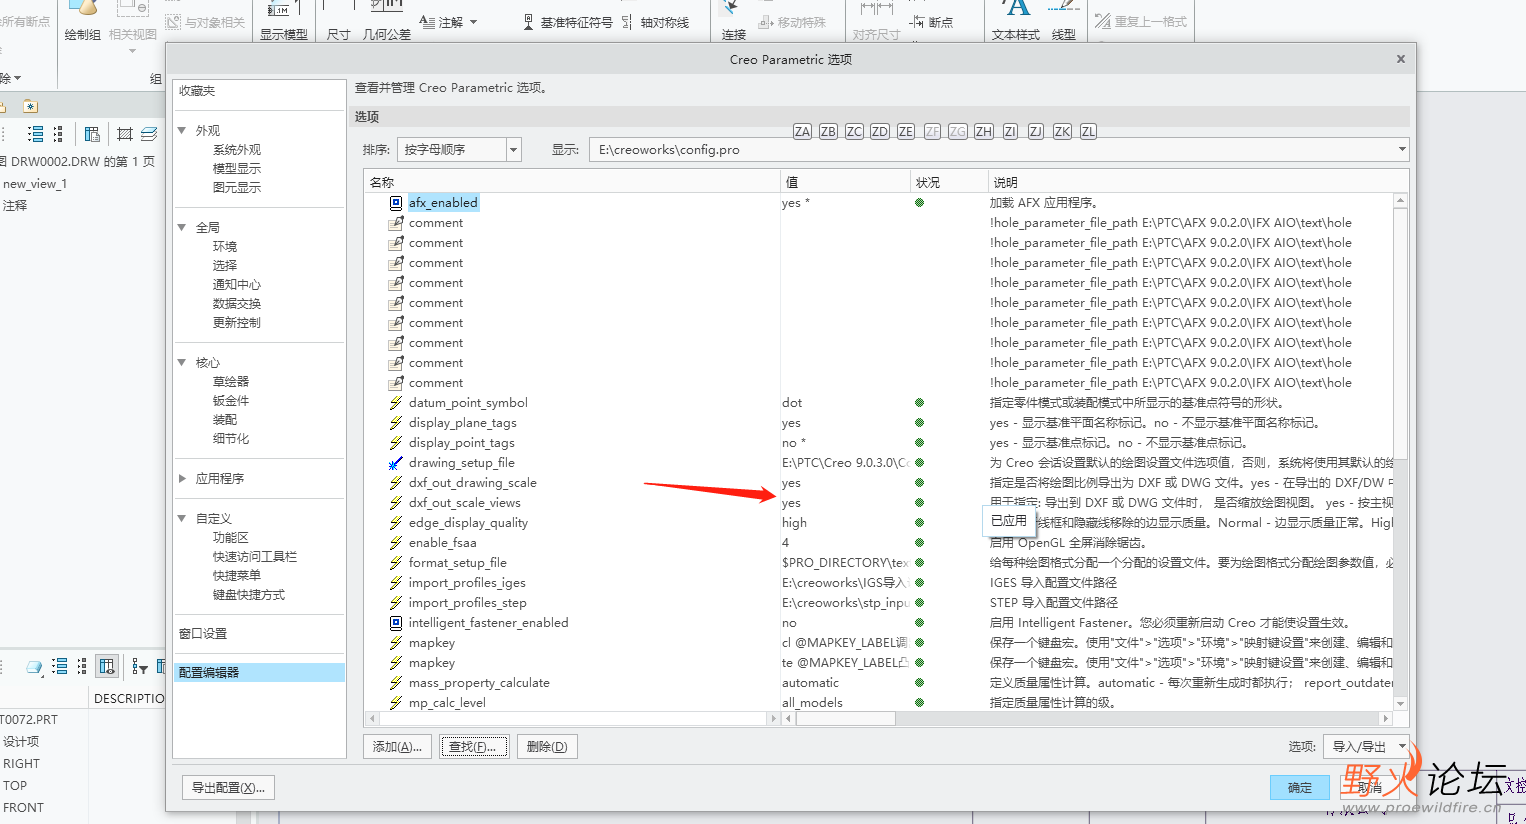The image size is (1526, 824).
Task: Click the tree settings icon beside expand-tree icon
Action: 58,133
